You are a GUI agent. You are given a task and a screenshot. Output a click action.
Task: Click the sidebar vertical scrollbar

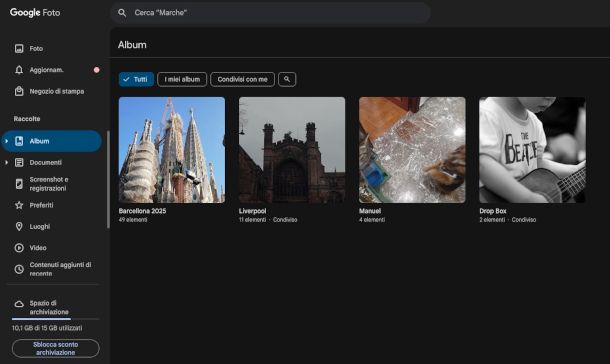point(108,180)
